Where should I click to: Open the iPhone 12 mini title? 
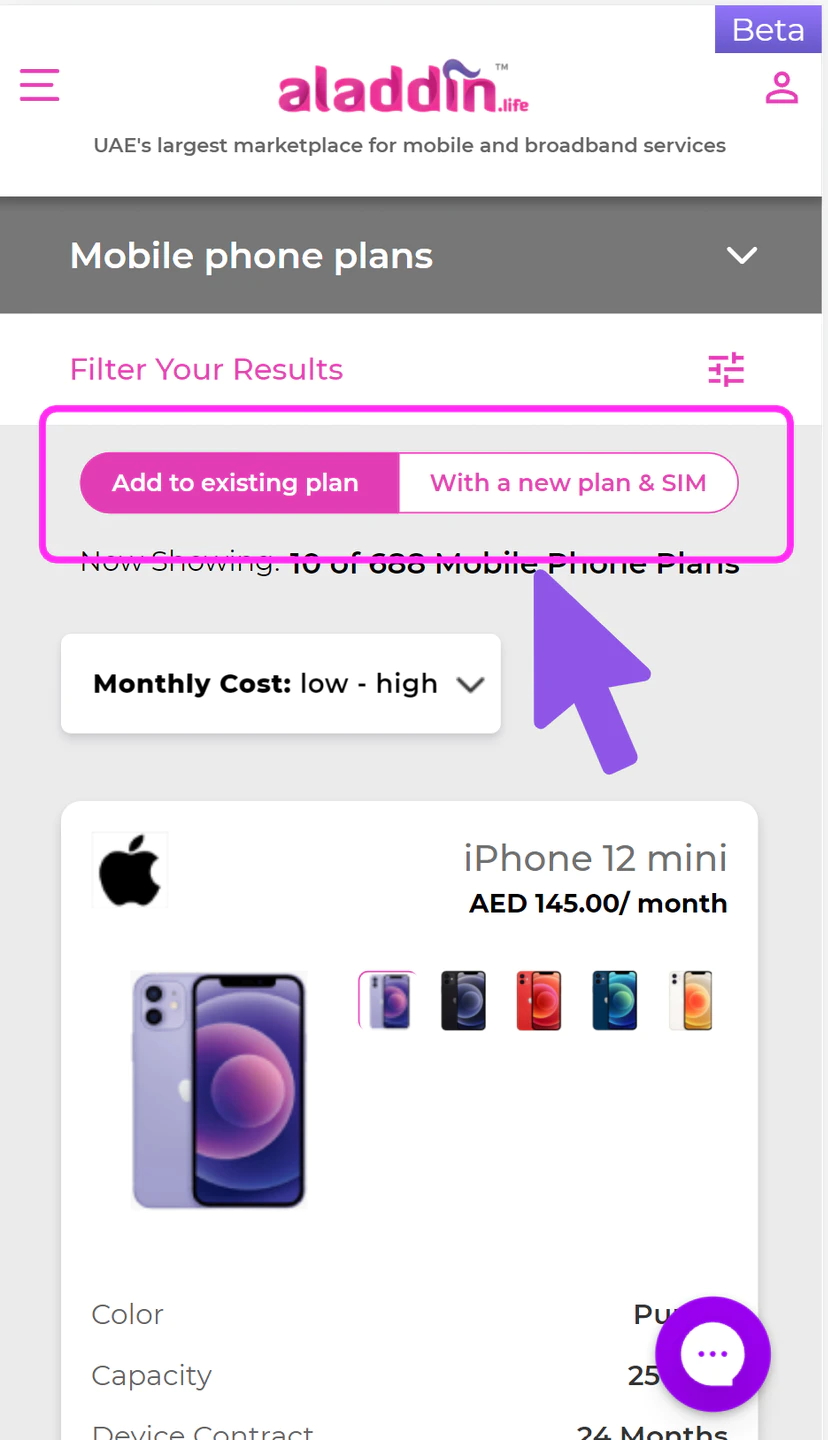point(595,858)
